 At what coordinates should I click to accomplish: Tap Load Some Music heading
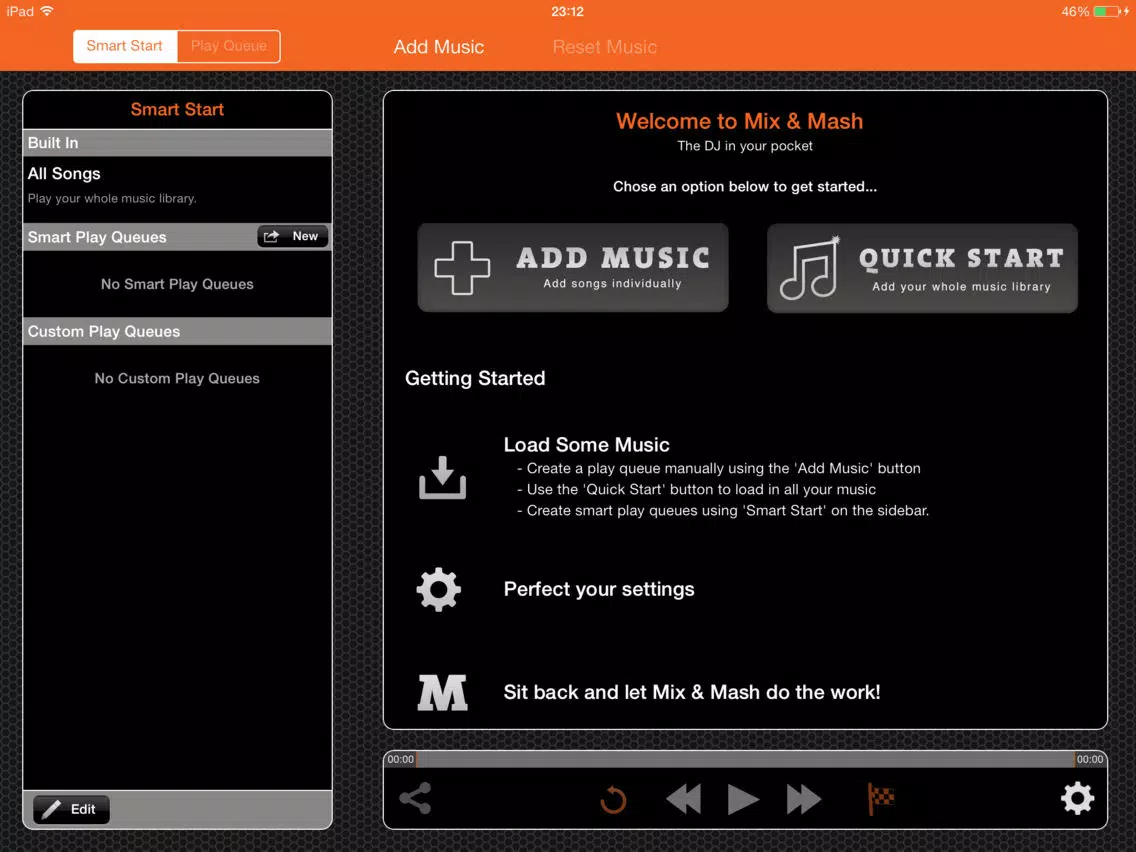pos(586,444)
